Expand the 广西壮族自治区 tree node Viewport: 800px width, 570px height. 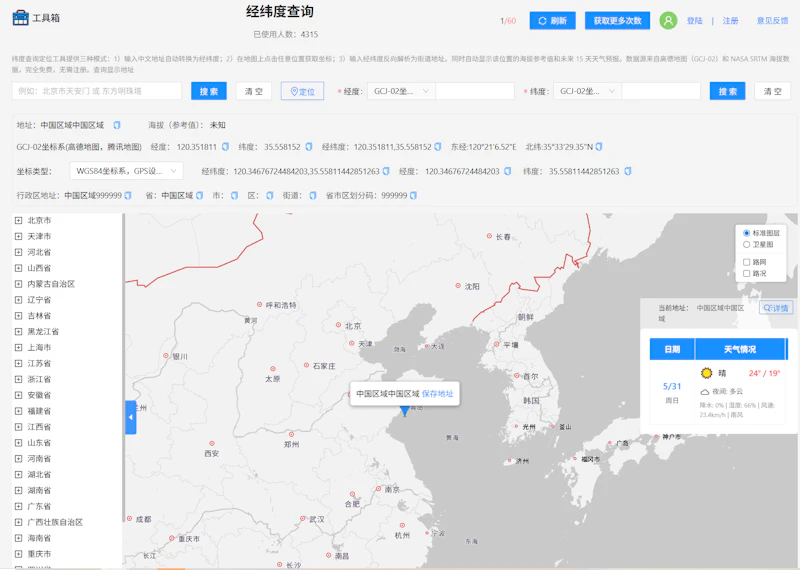(x=18, y=522)
